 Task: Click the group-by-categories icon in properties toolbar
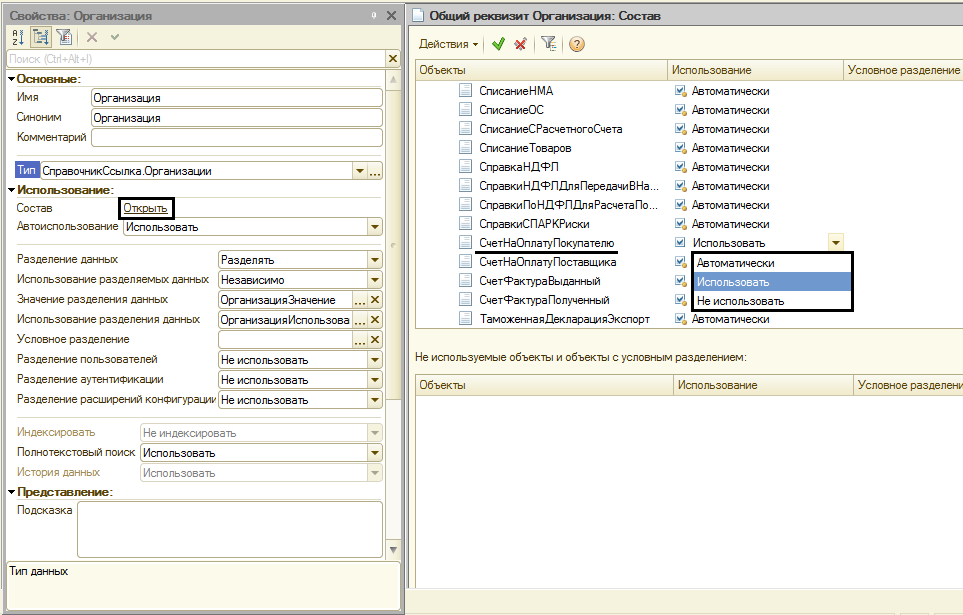coord(41,37)
